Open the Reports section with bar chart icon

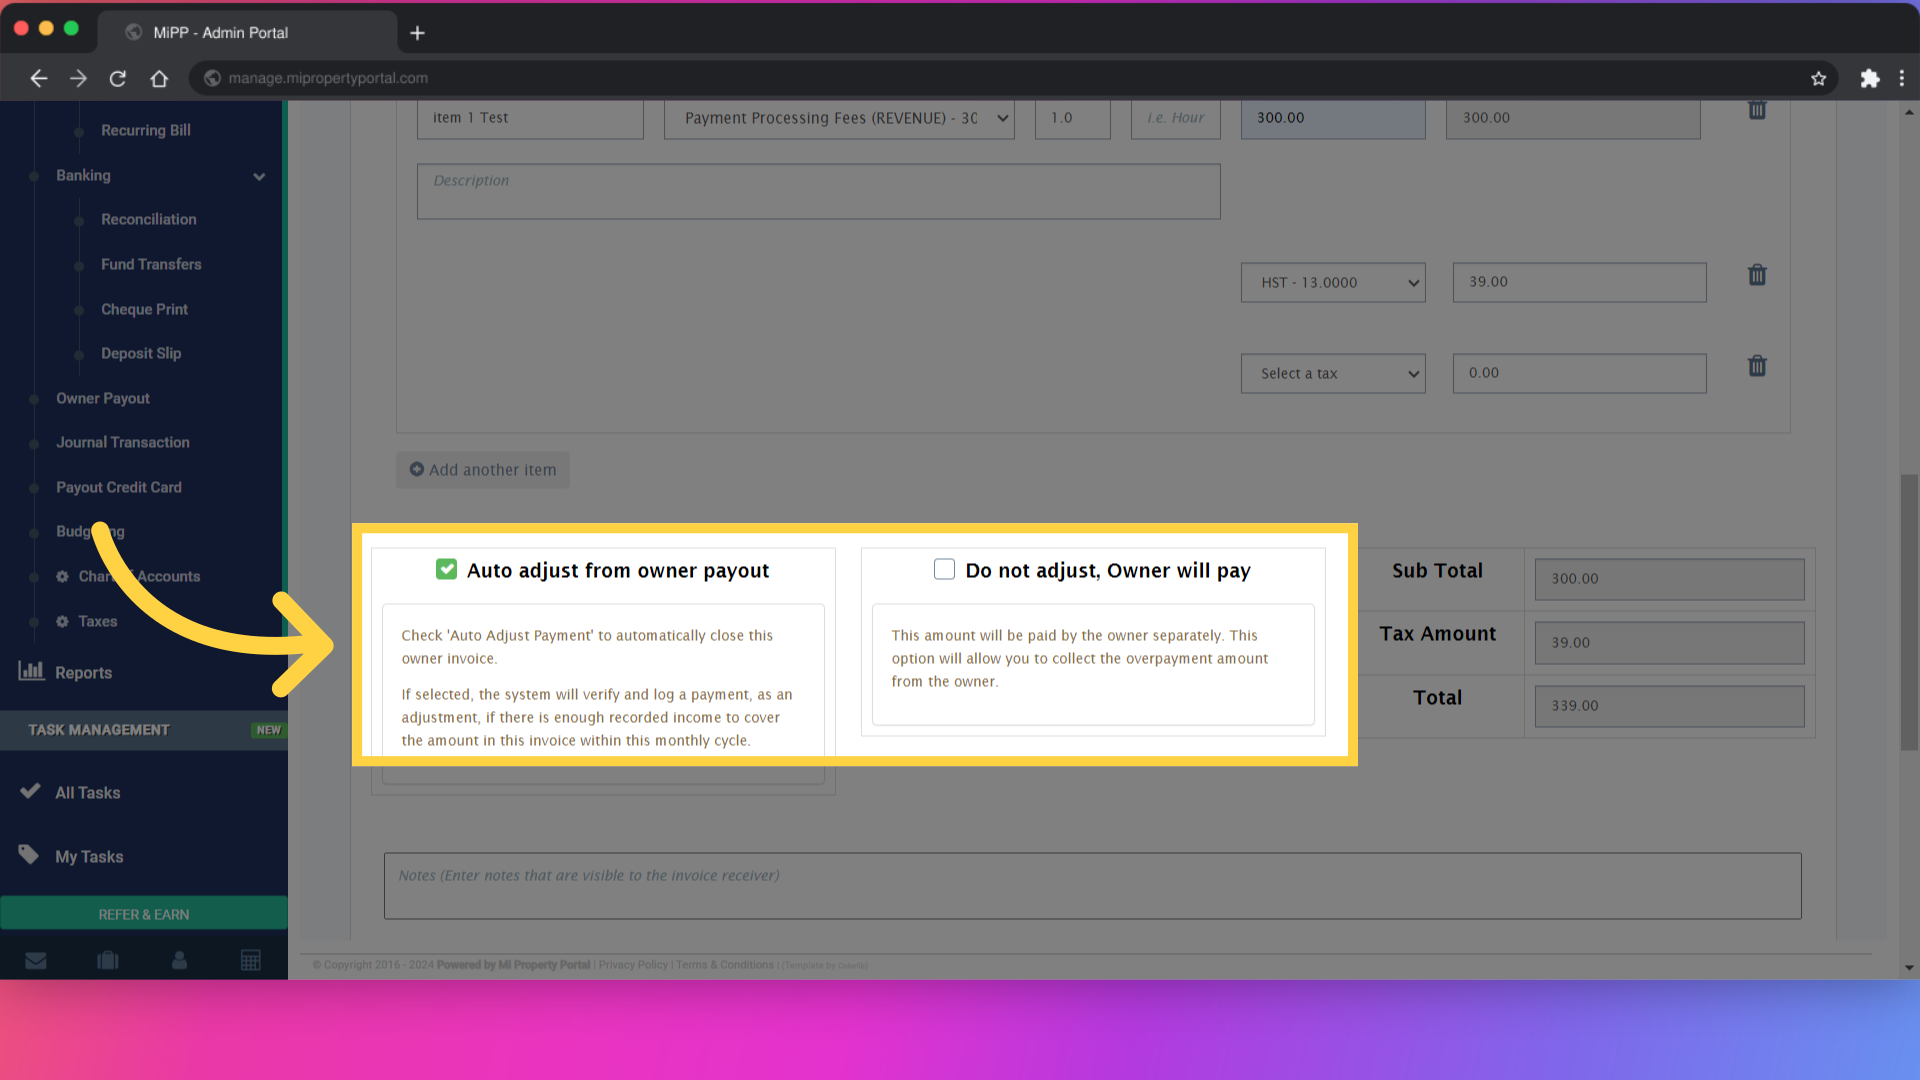click(x=83, y=672)
